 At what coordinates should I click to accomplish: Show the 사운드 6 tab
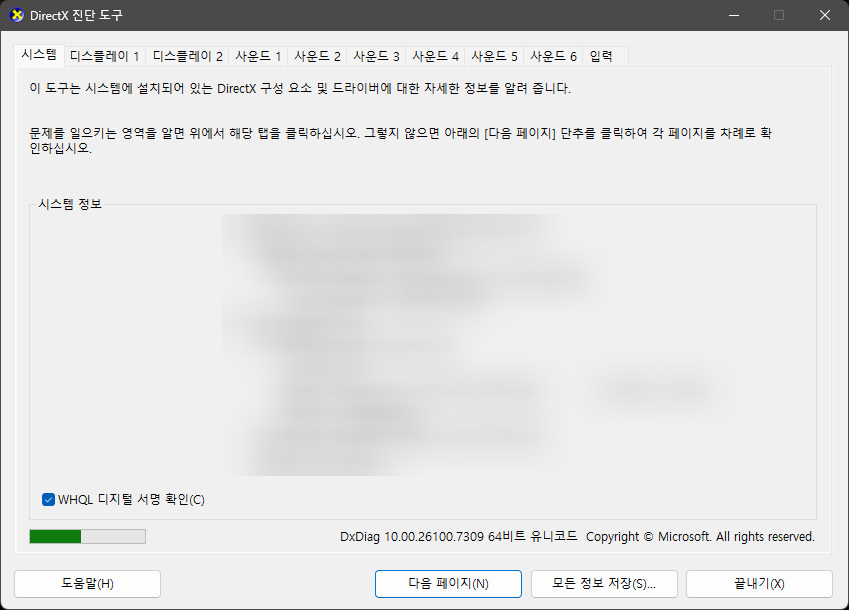tap(554, 56)
